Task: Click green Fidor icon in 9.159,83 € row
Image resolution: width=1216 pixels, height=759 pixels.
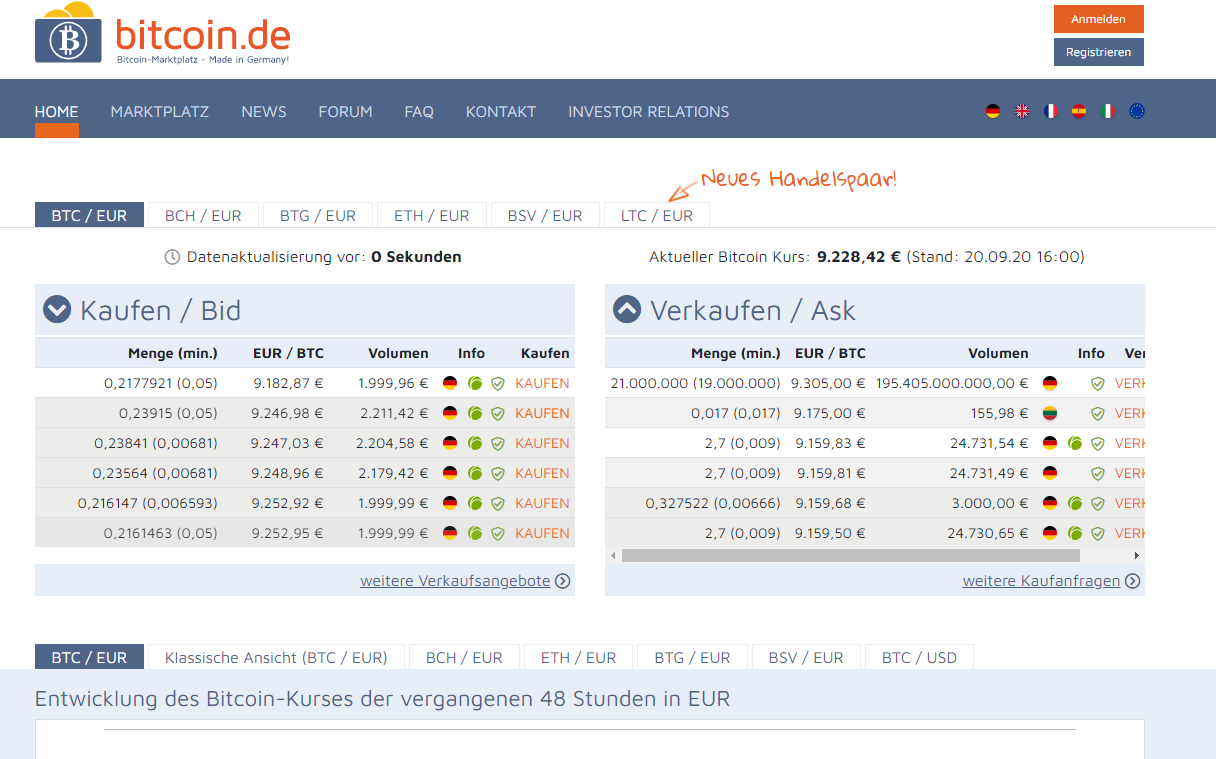Action: coord(1075,443)
